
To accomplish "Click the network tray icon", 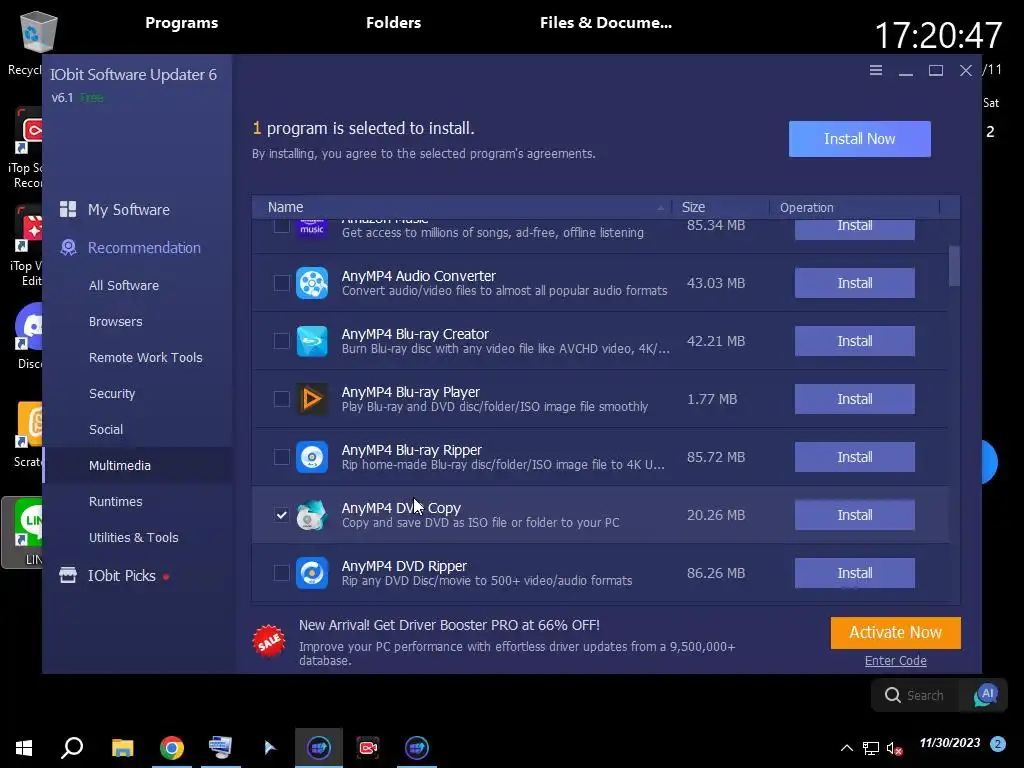I will pos(871,748).
